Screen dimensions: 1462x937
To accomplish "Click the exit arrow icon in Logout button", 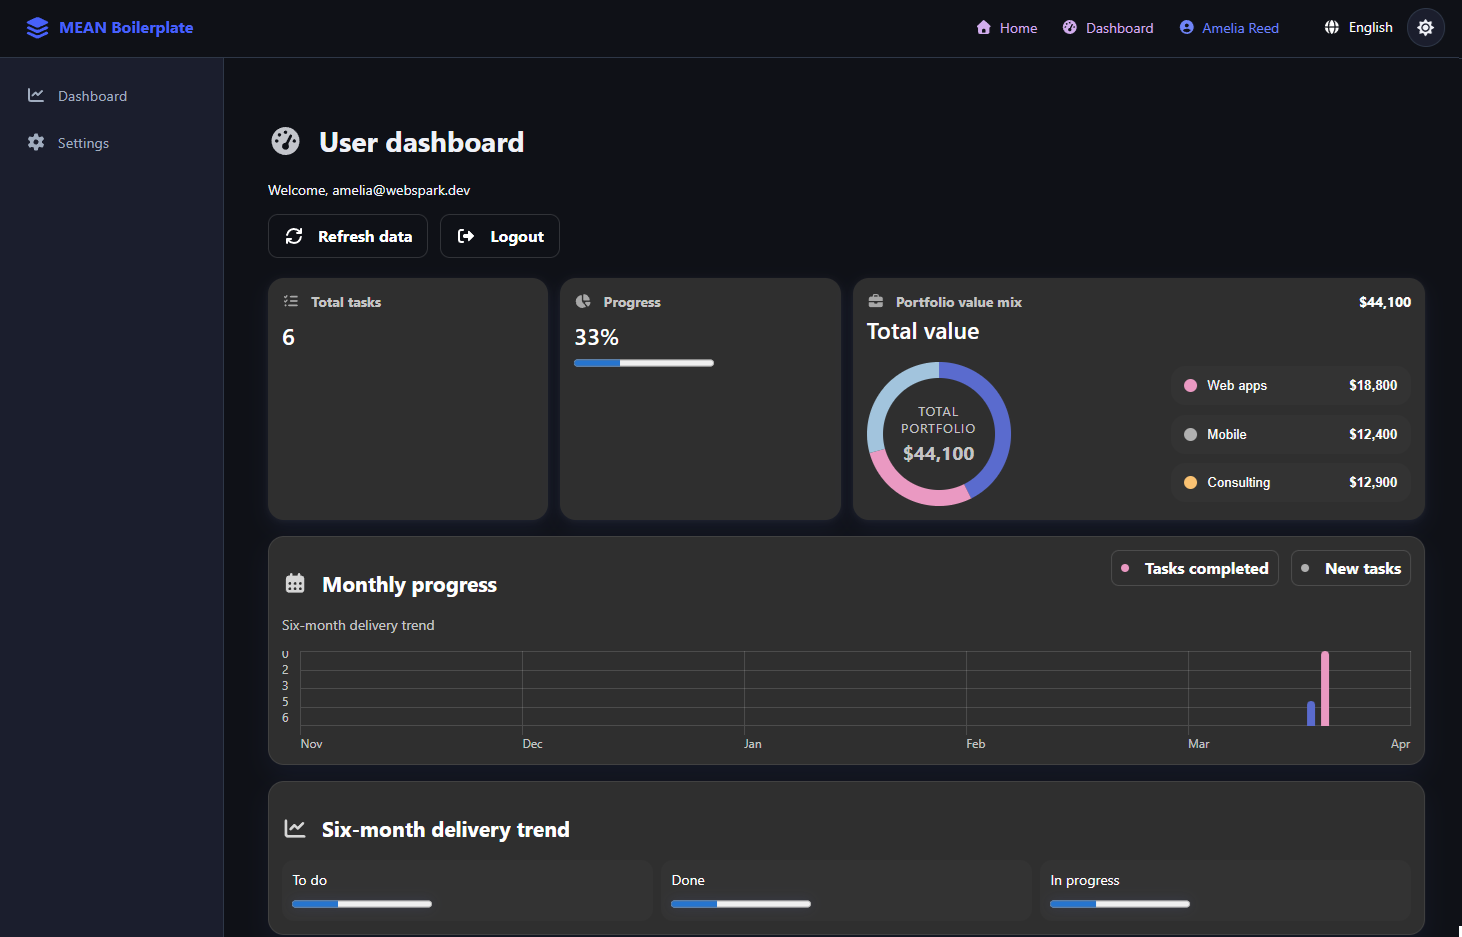I will tap(466, 236).
